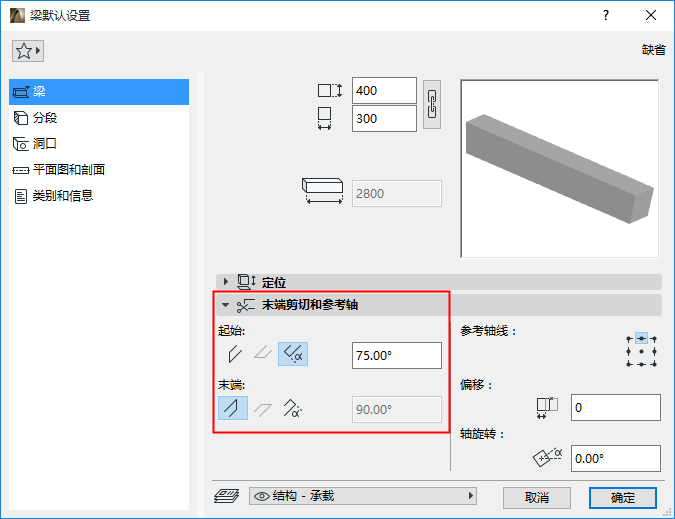Toggle the height-width chain link icon
Viewport: 675px width, 519px height.
(x=432, y=104)
